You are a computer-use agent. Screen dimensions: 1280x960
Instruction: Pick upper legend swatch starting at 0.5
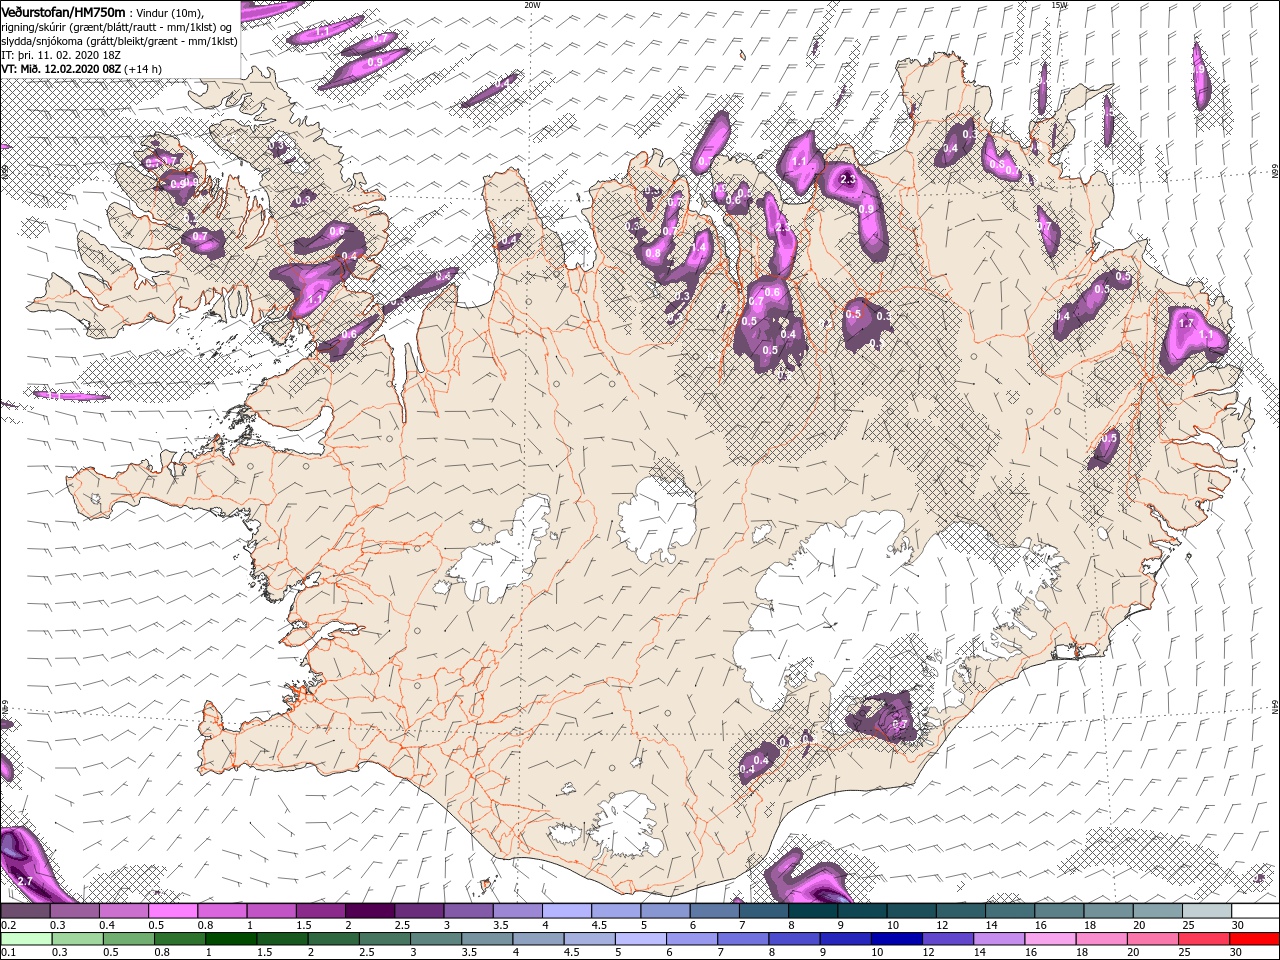[x=172, y=911]
